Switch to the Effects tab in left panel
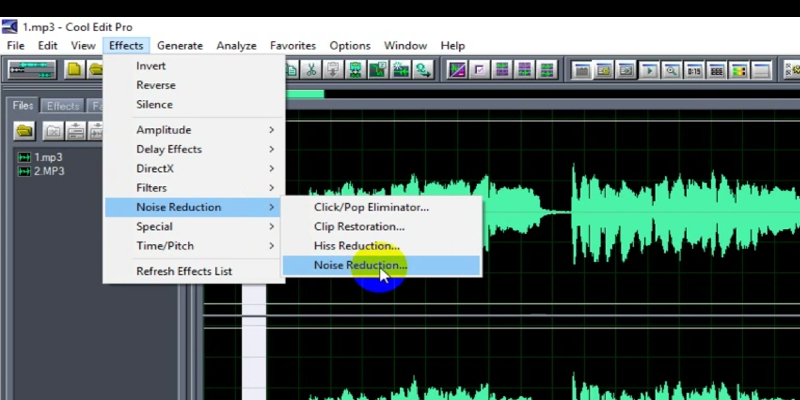 63,106
